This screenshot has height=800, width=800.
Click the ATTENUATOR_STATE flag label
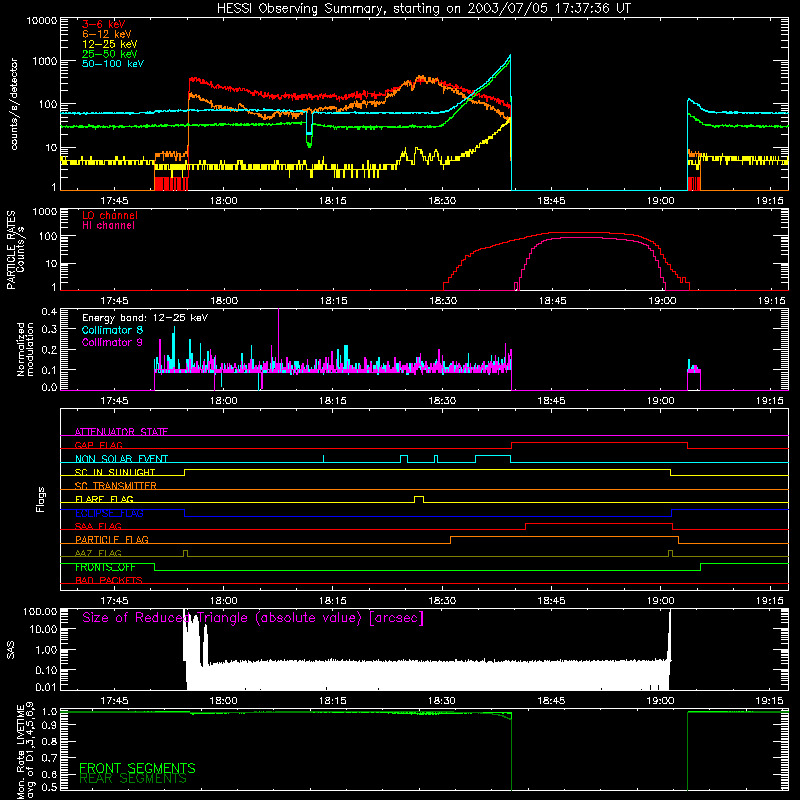(x=121, y=432)
